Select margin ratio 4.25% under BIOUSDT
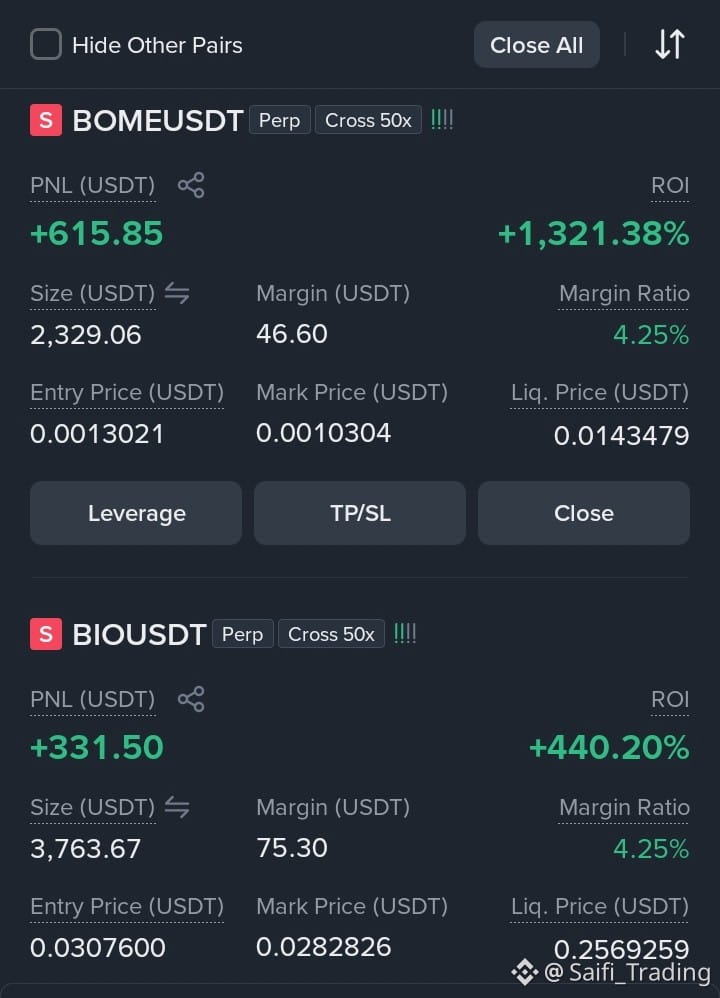720x998 pixels. point(651,848)
